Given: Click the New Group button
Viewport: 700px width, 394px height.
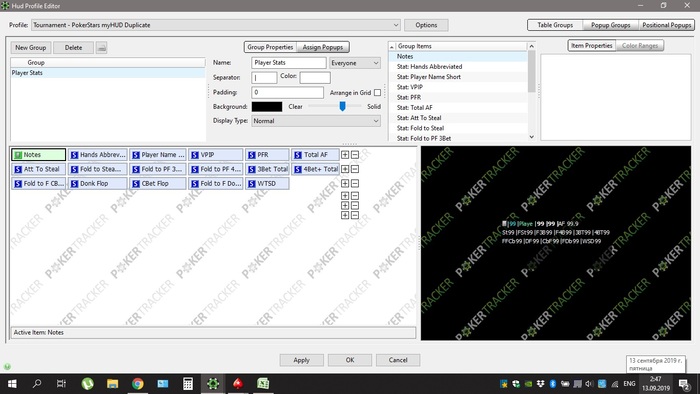Looking at the screenshot, I should (x=30, y=47).
